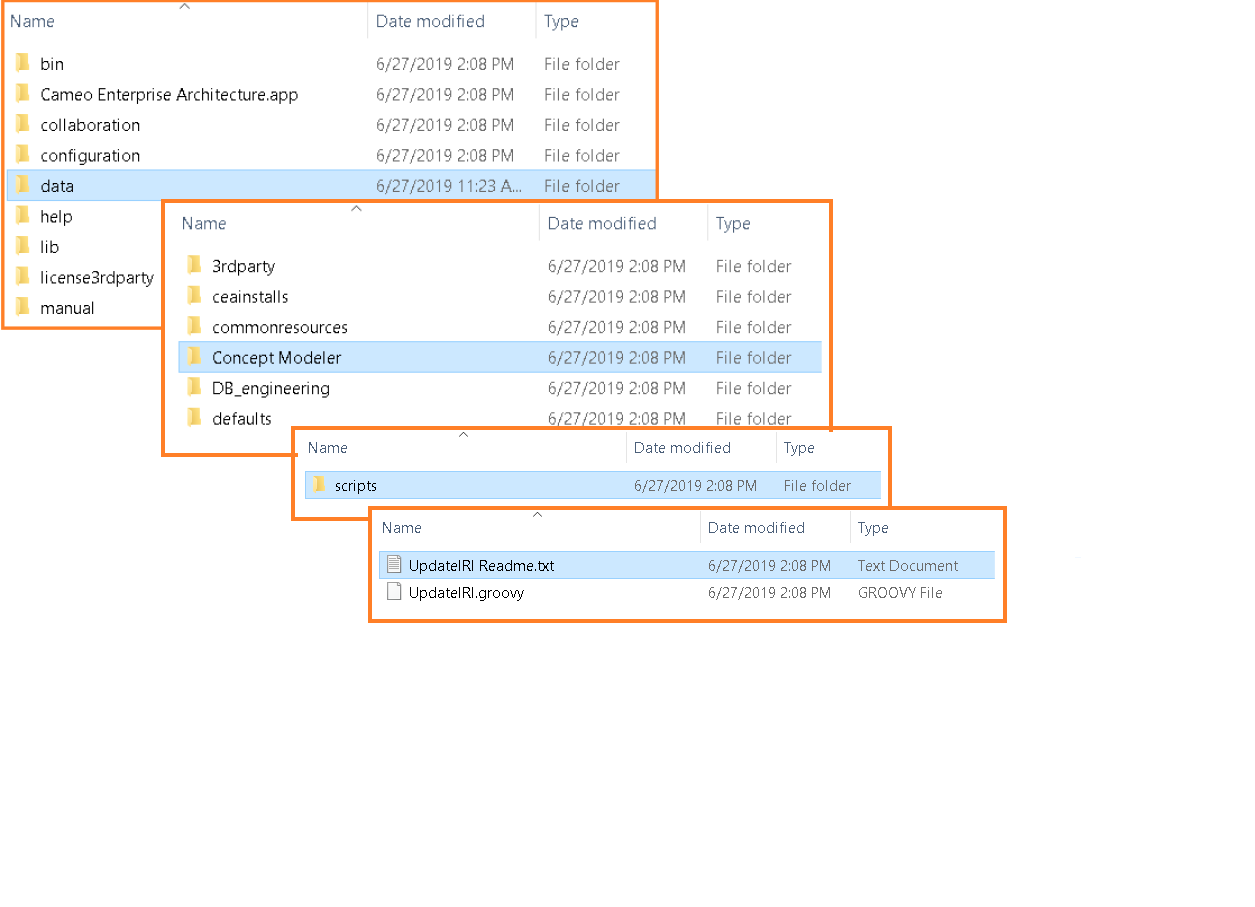
Task: Click the date cell of UpdateIRI.groovy row
Action: coord(769,592)
